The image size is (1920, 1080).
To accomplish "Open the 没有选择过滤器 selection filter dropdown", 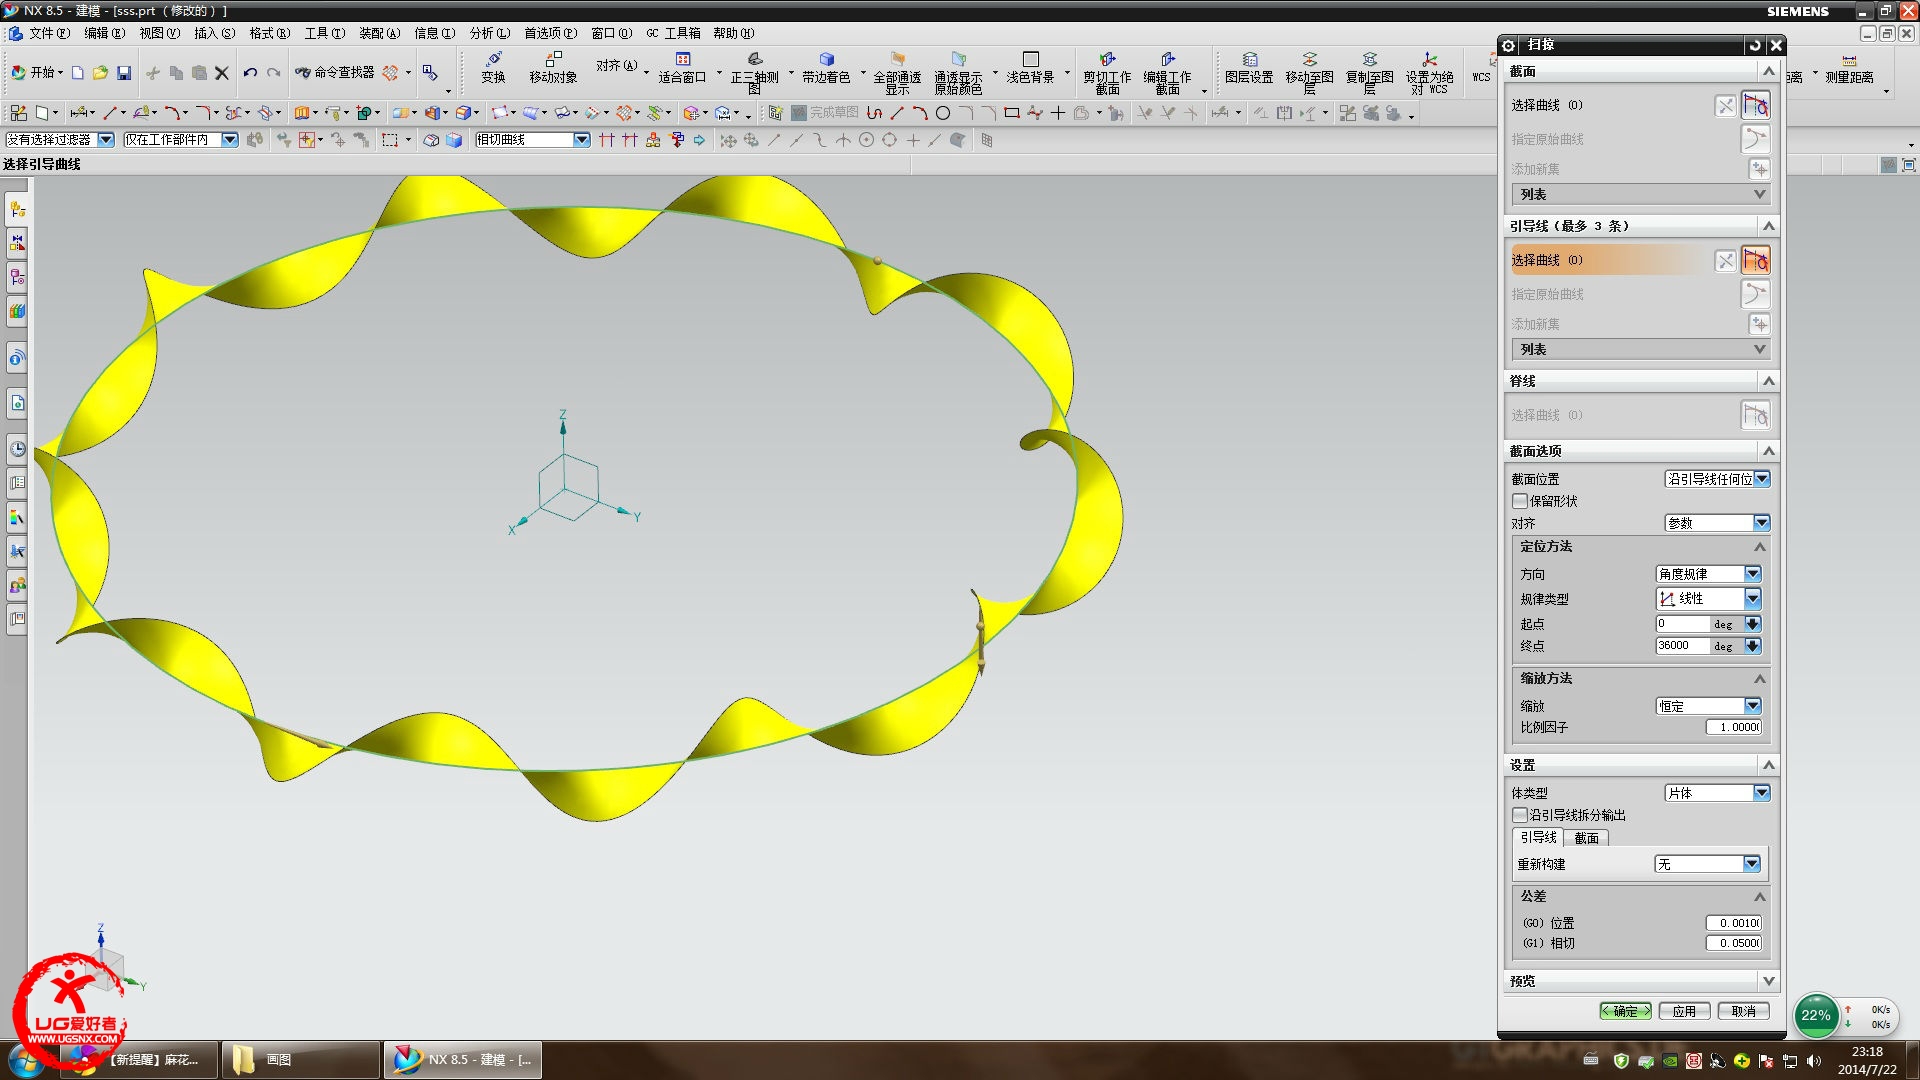I will click(60, 140).
